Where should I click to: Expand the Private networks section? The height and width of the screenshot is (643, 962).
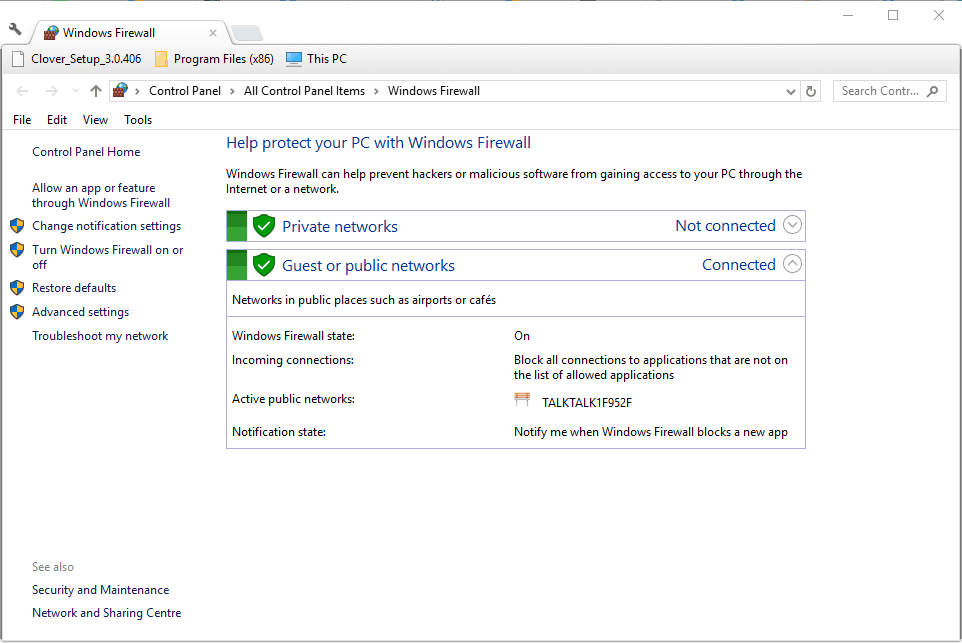(792, 225)
